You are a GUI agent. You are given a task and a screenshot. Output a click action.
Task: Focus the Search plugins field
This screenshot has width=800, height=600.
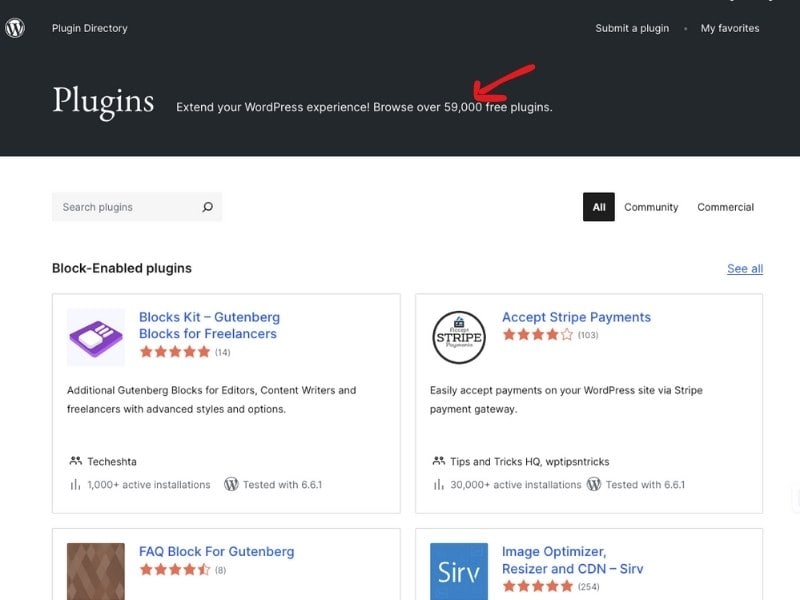click(x=137, y=207)
